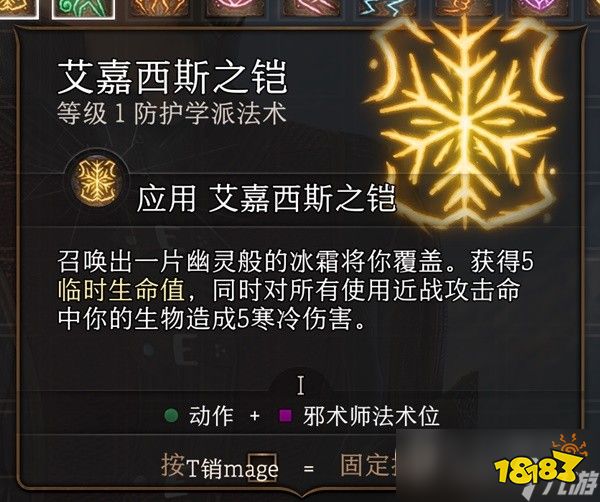Image resolution: width=600 pixels, height=502 pixels.
Task: Click the purple warlock spell slot square
Action: pyautogui.click(x=285, y=416)
